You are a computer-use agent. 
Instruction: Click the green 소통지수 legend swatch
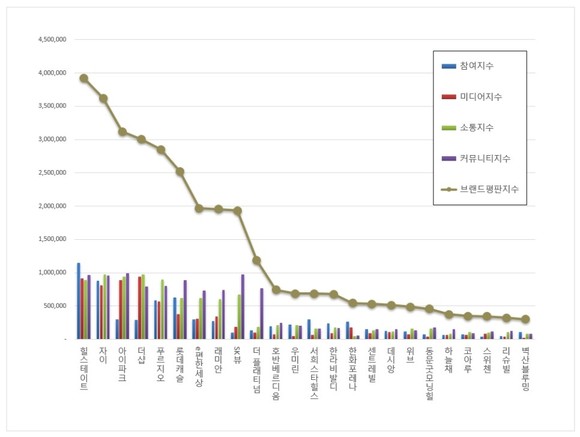click(449, 128)
